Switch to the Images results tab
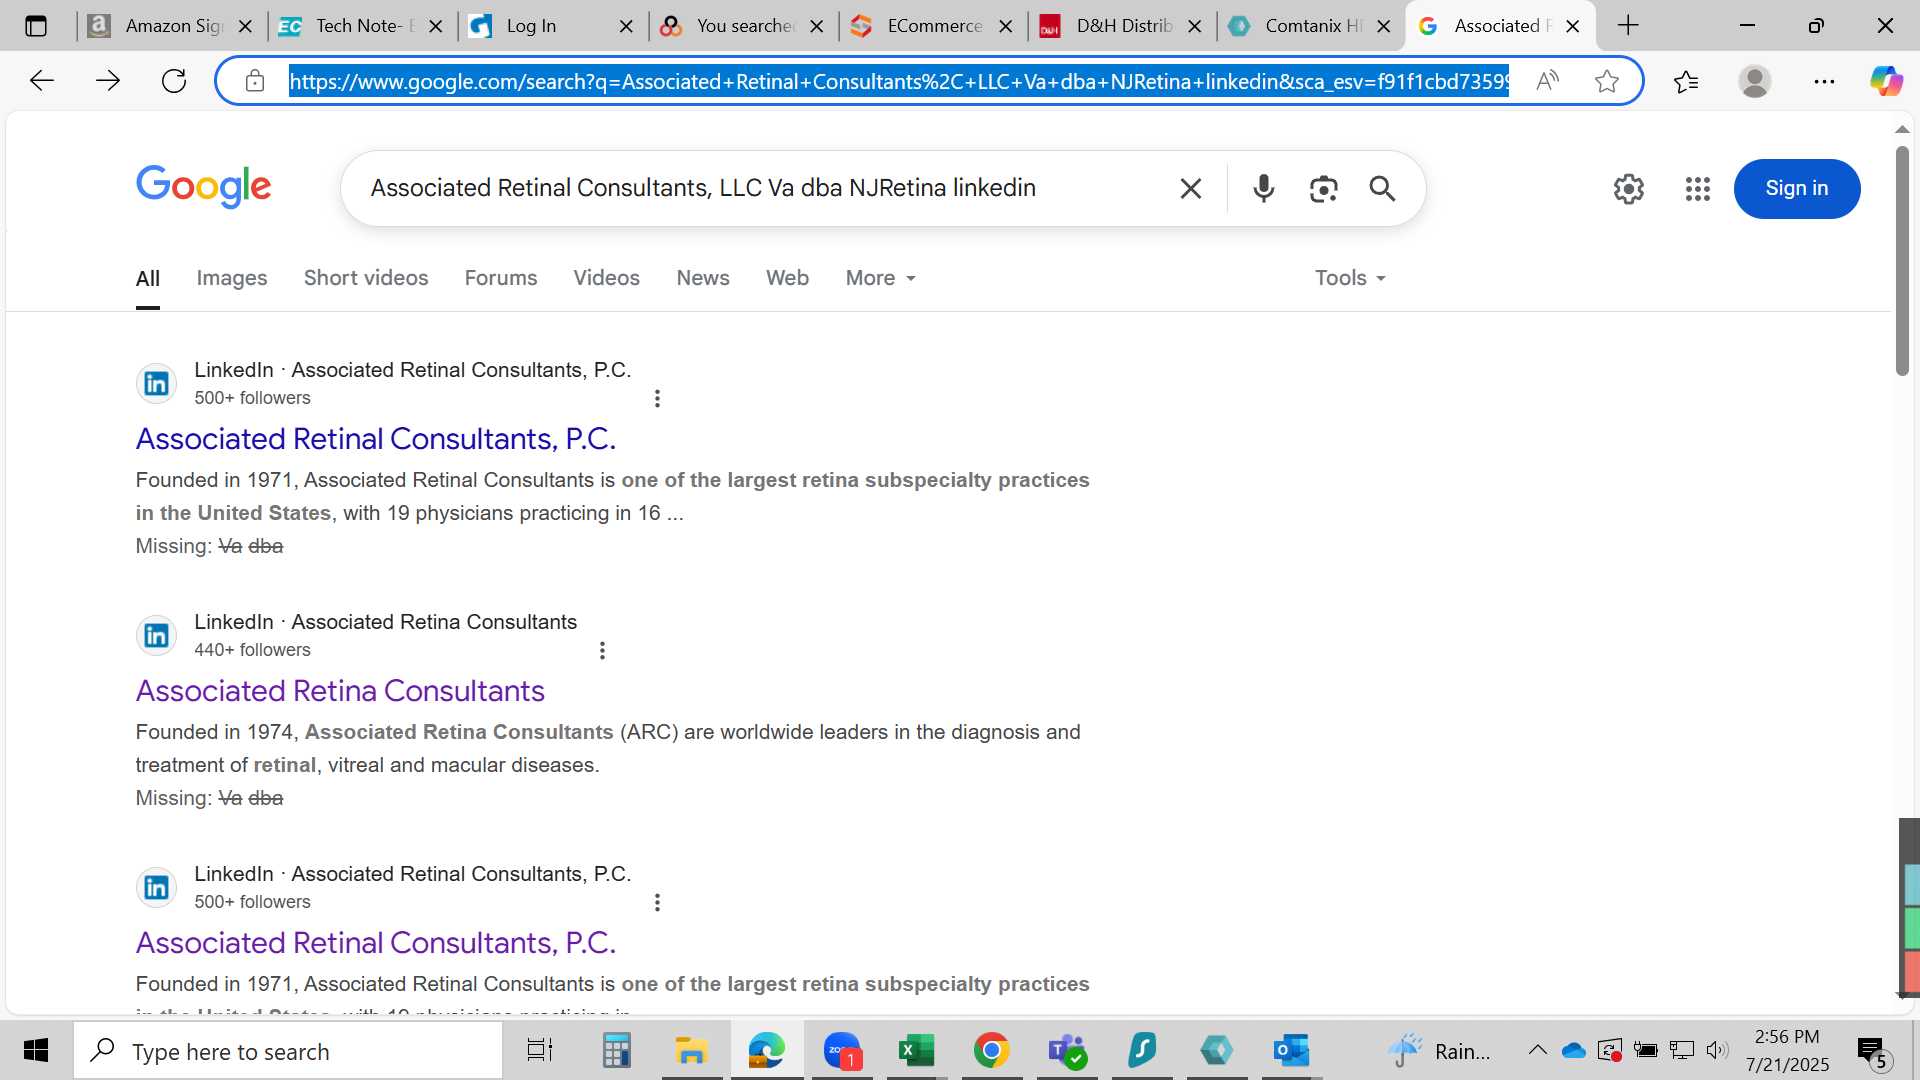The image size is (1920, 1080). 232,278
